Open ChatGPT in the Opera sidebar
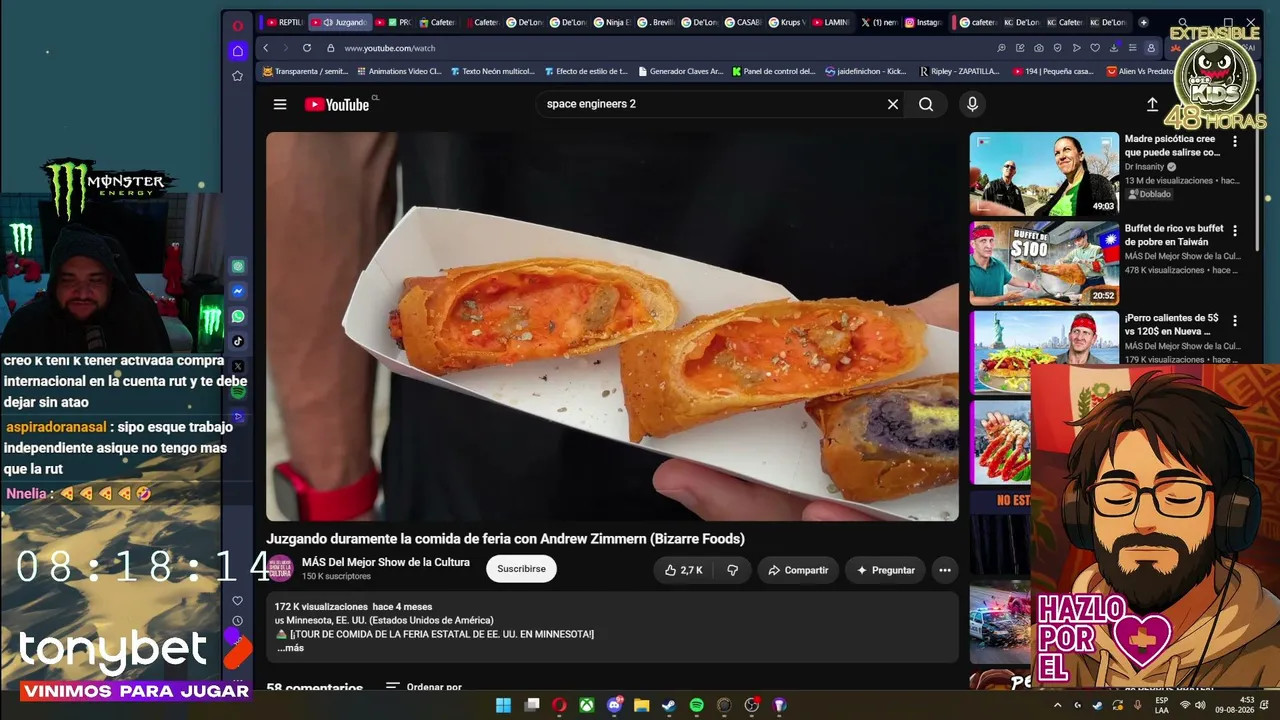This screenshot has width=1280, height=720. point(238,267)
